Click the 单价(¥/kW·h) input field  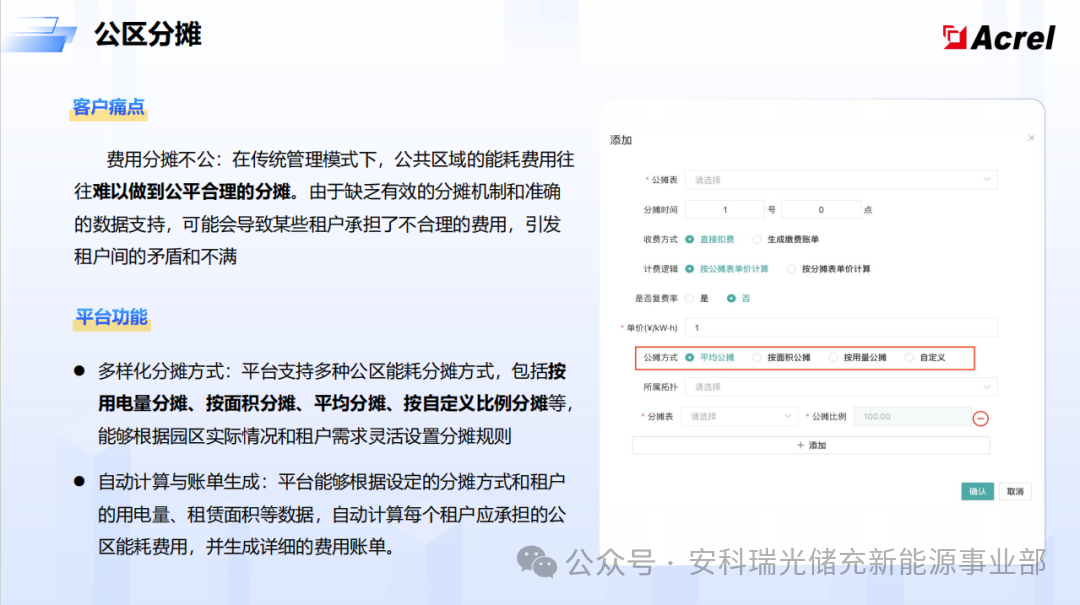point(841,328)
